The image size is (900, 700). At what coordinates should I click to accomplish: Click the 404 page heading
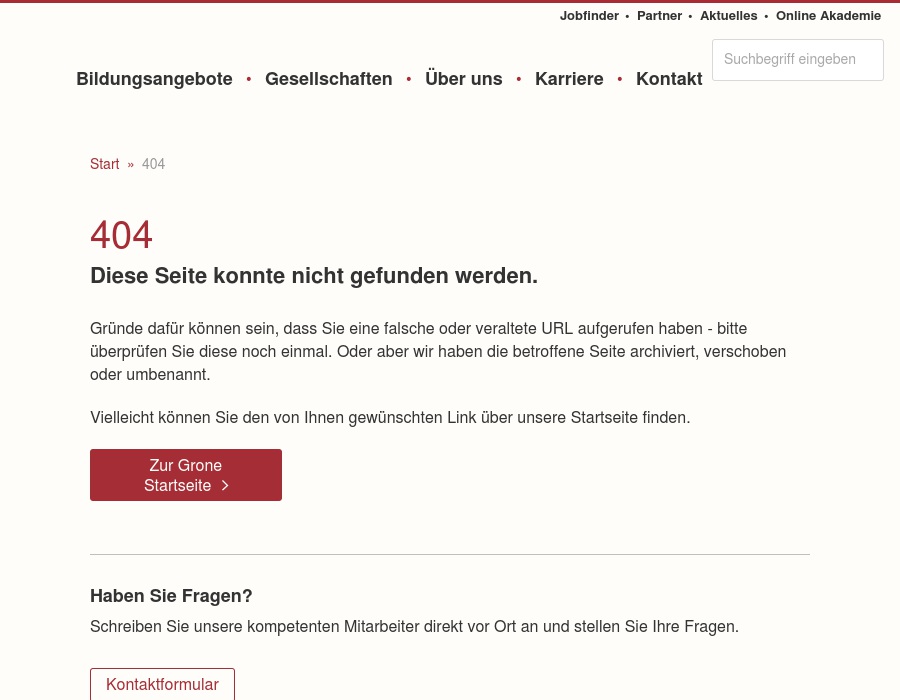coord(121,235)
